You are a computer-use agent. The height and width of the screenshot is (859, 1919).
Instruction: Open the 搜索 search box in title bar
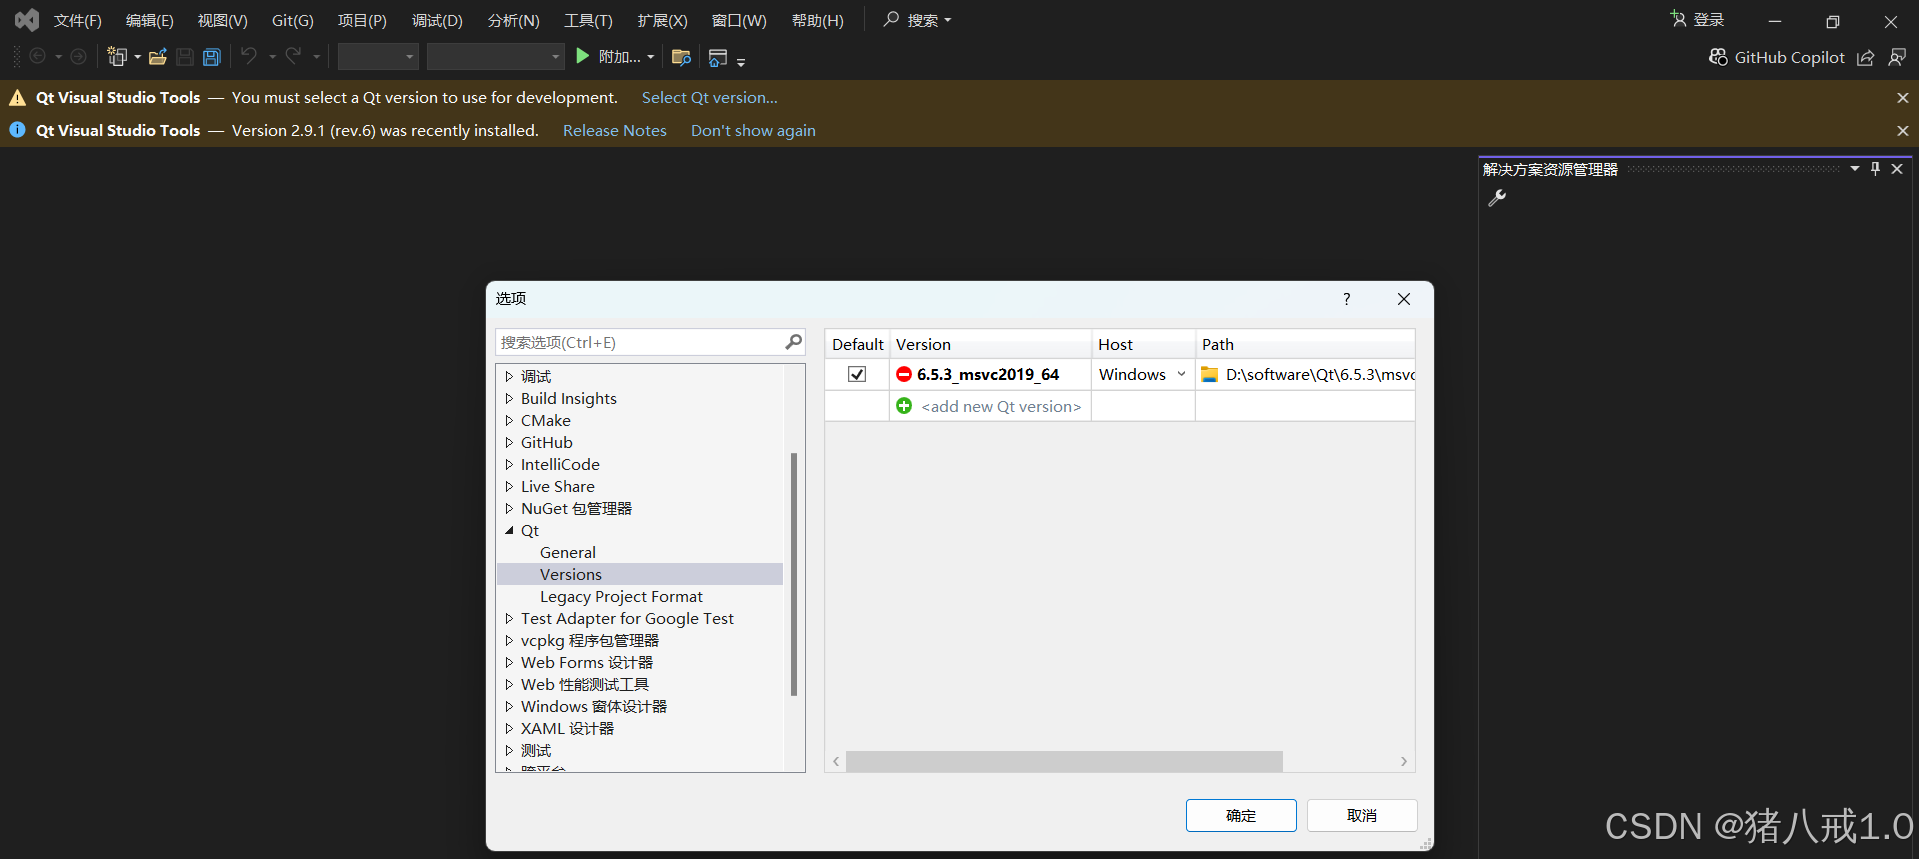pos(917,20)
